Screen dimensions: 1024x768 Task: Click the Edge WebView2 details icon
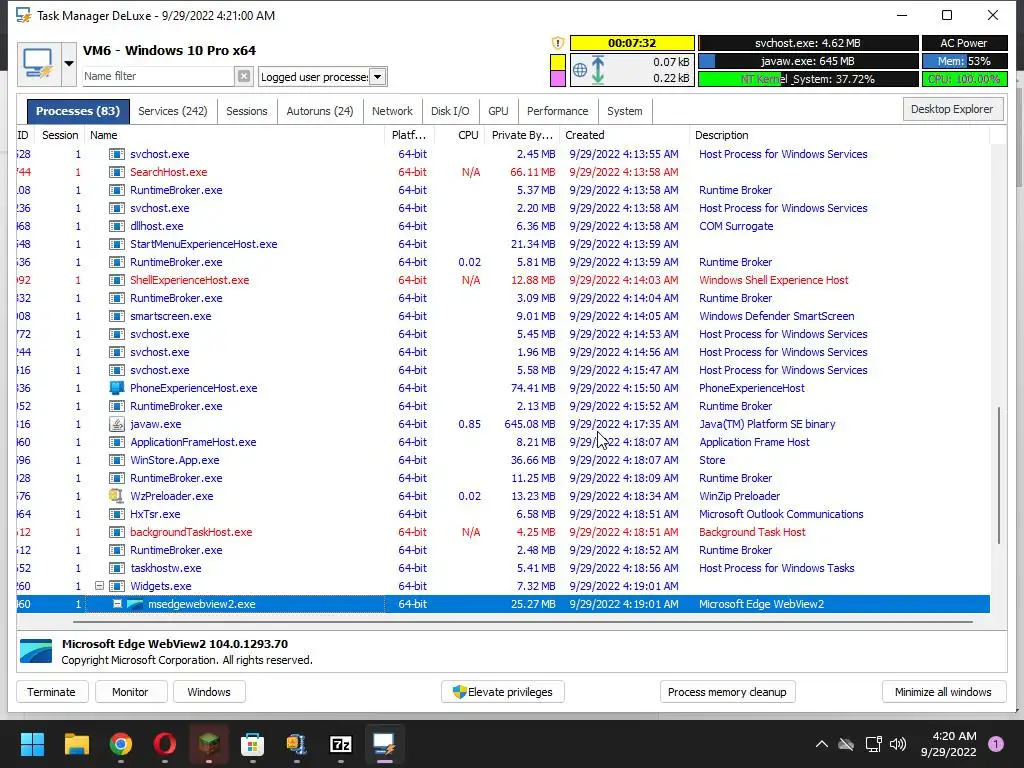(36, 651)
